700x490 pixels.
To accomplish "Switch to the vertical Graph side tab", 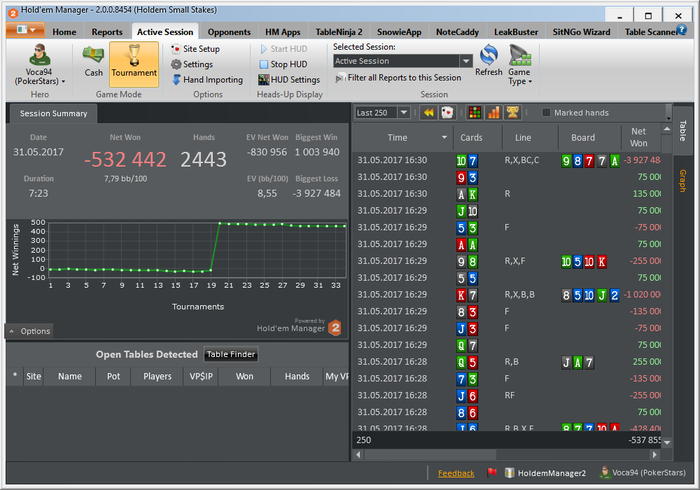I will tap(683, 180).
